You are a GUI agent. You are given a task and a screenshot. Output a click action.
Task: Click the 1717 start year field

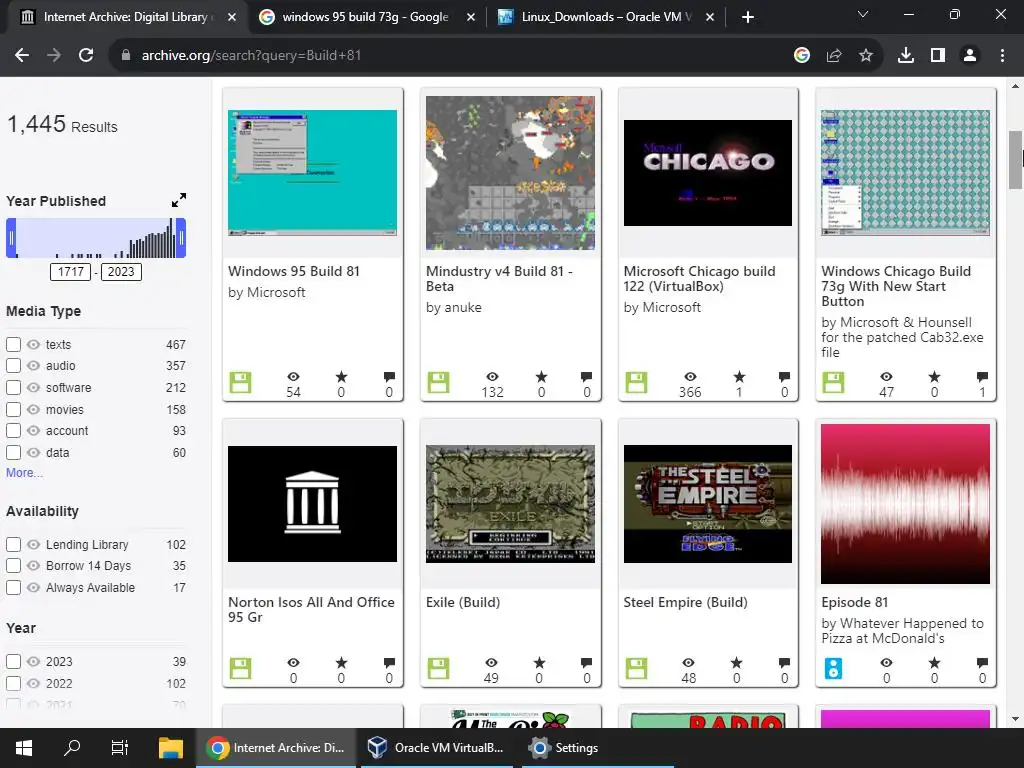(x=71, y=272)
